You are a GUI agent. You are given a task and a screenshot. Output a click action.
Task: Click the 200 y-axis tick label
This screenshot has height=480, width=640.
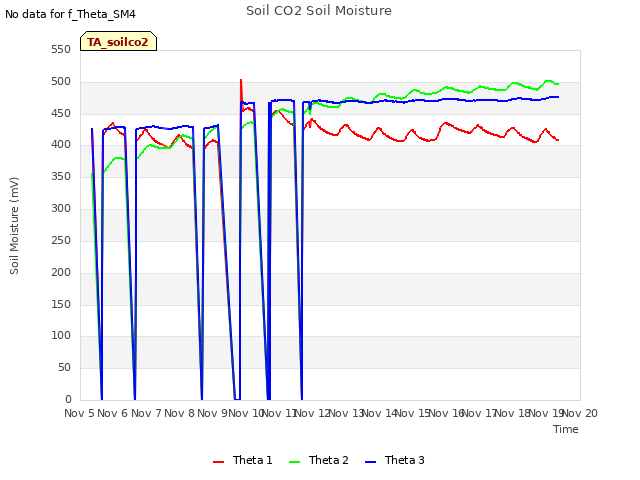pos(61,272)
